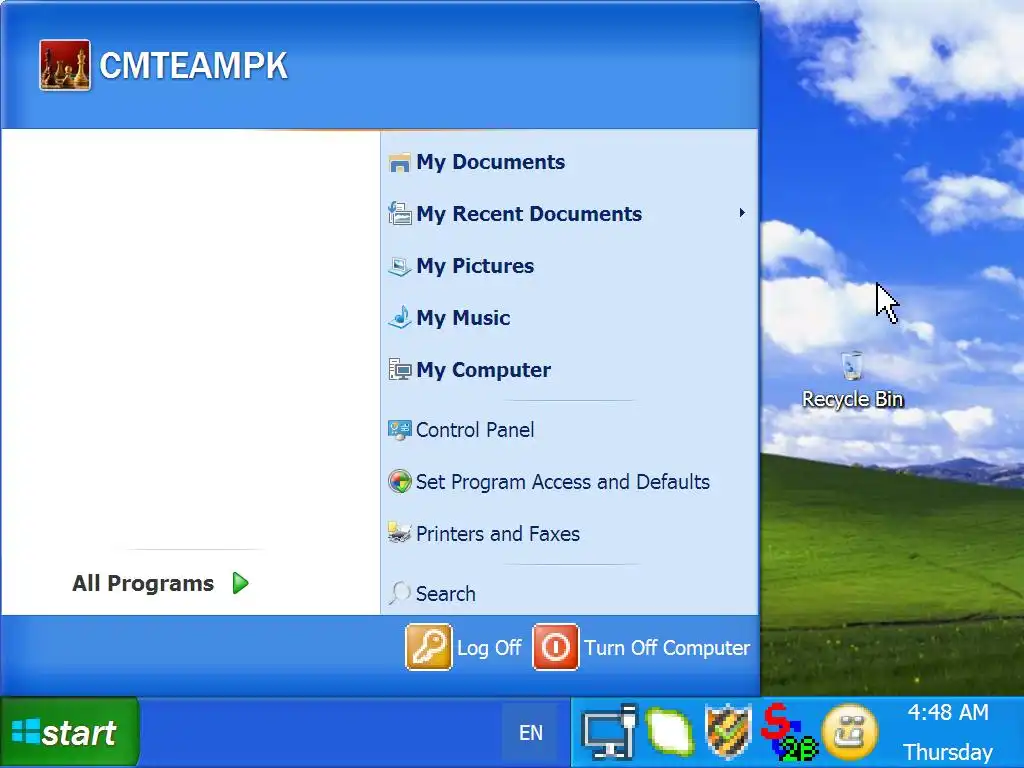1024x768 pixels.
Task: Click the green start button
Action: [69, 732]
